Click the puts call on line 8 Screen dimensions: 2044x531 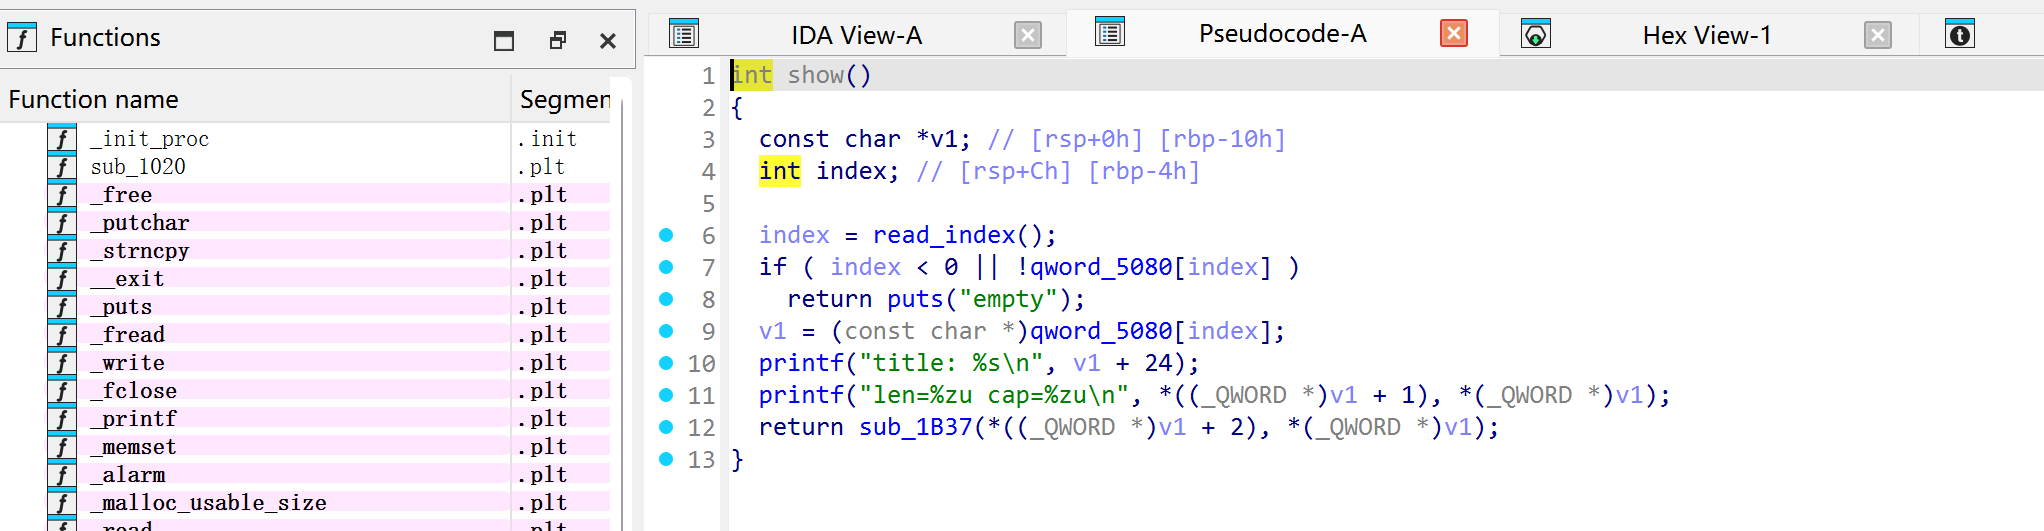click(x=915, y=299)
